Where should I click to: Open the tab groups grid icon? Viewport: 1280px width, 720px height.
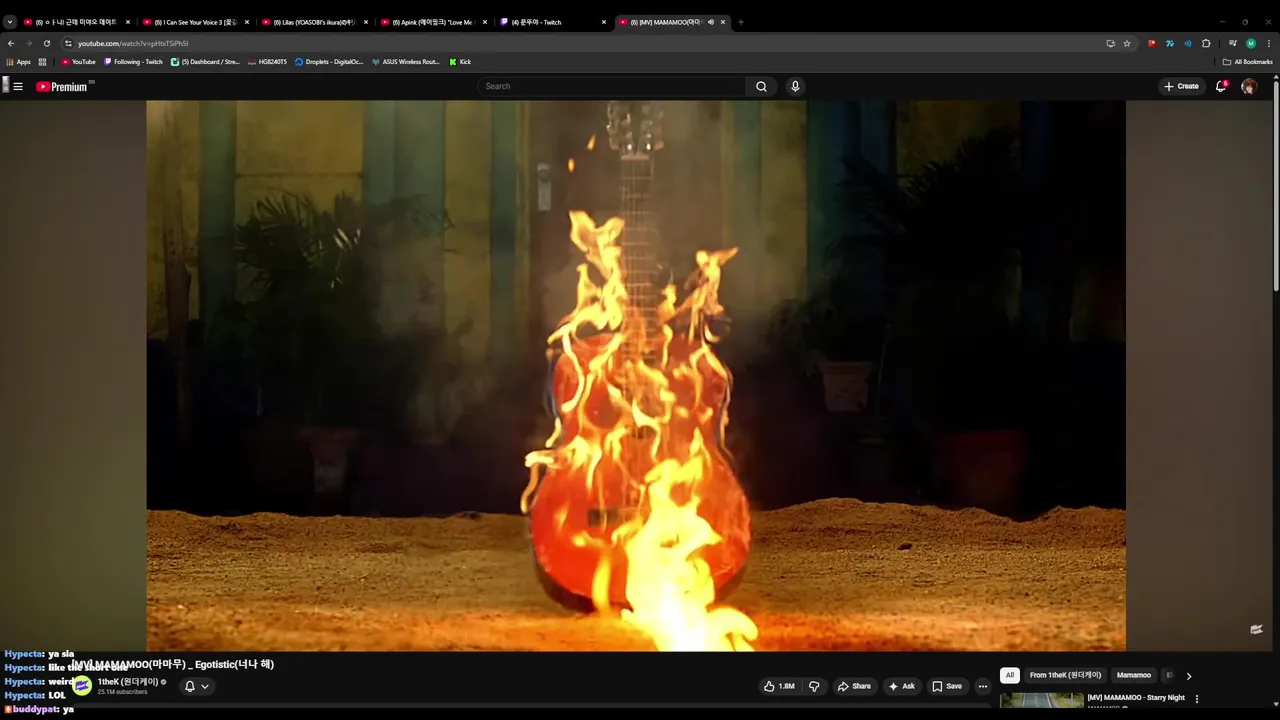click(42, 62)
